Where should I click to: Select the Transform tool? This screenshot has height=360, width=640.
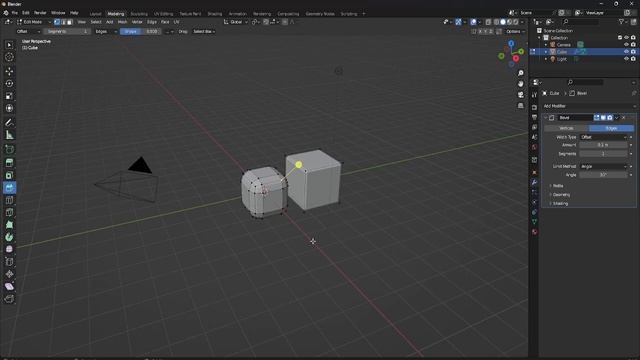(x=9, y=108)
